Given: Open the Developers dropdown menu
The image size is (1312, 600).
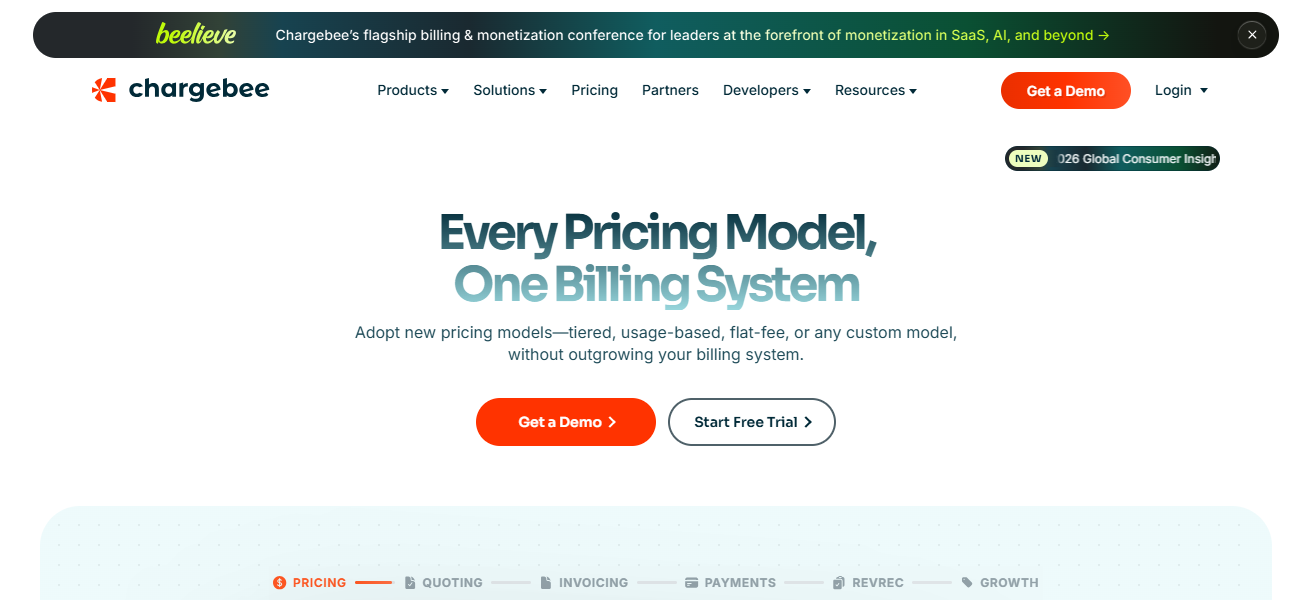Looking at the screenshot, I should pos(766,90).
